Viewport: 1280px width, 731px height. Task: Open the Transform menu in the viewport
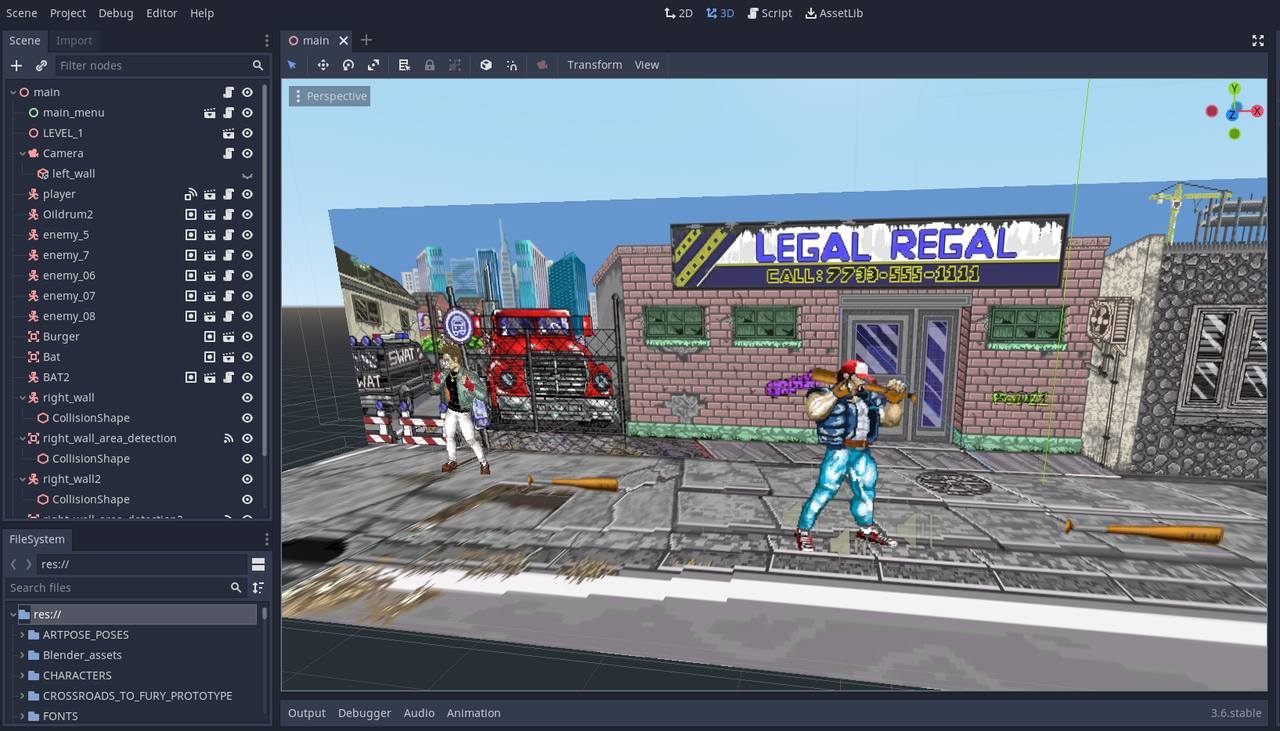click(594, 64)
